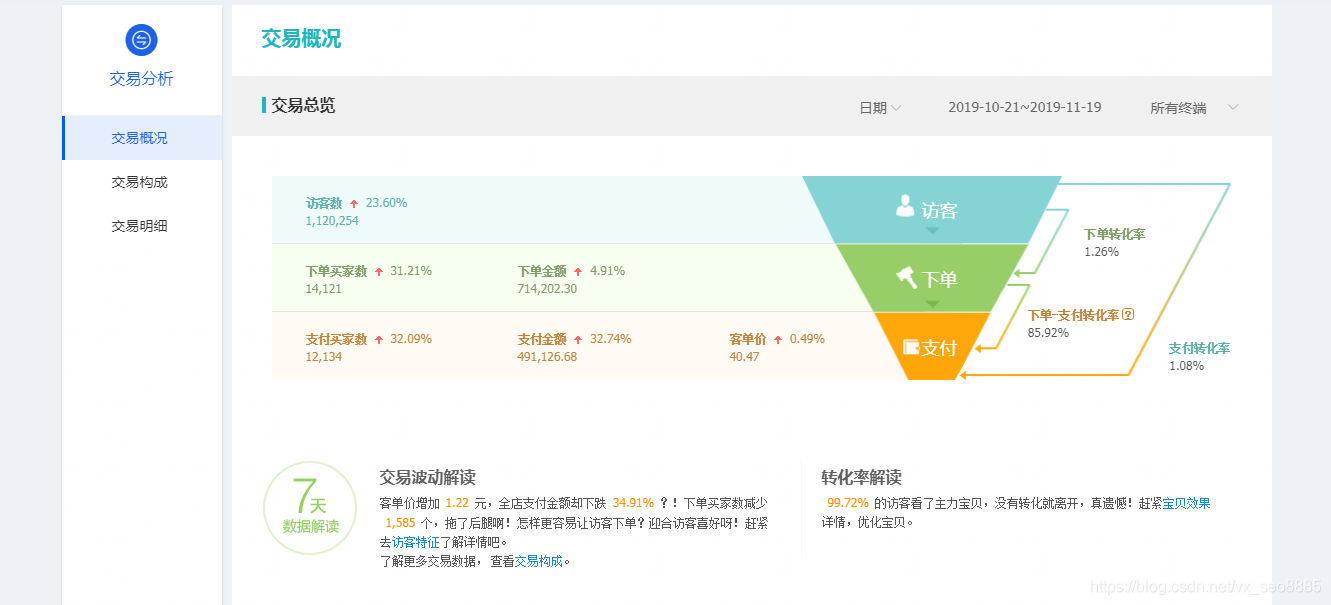Screen dimensions: 1331x605
Task: Click the 1.26% conversion value
Action: [x=1101, y=252]
